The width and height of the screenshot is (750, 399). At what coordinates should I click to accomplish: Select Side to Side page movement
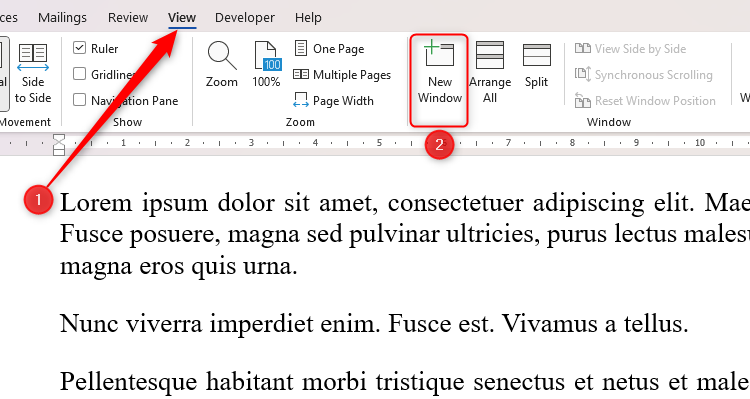[33, 72]
